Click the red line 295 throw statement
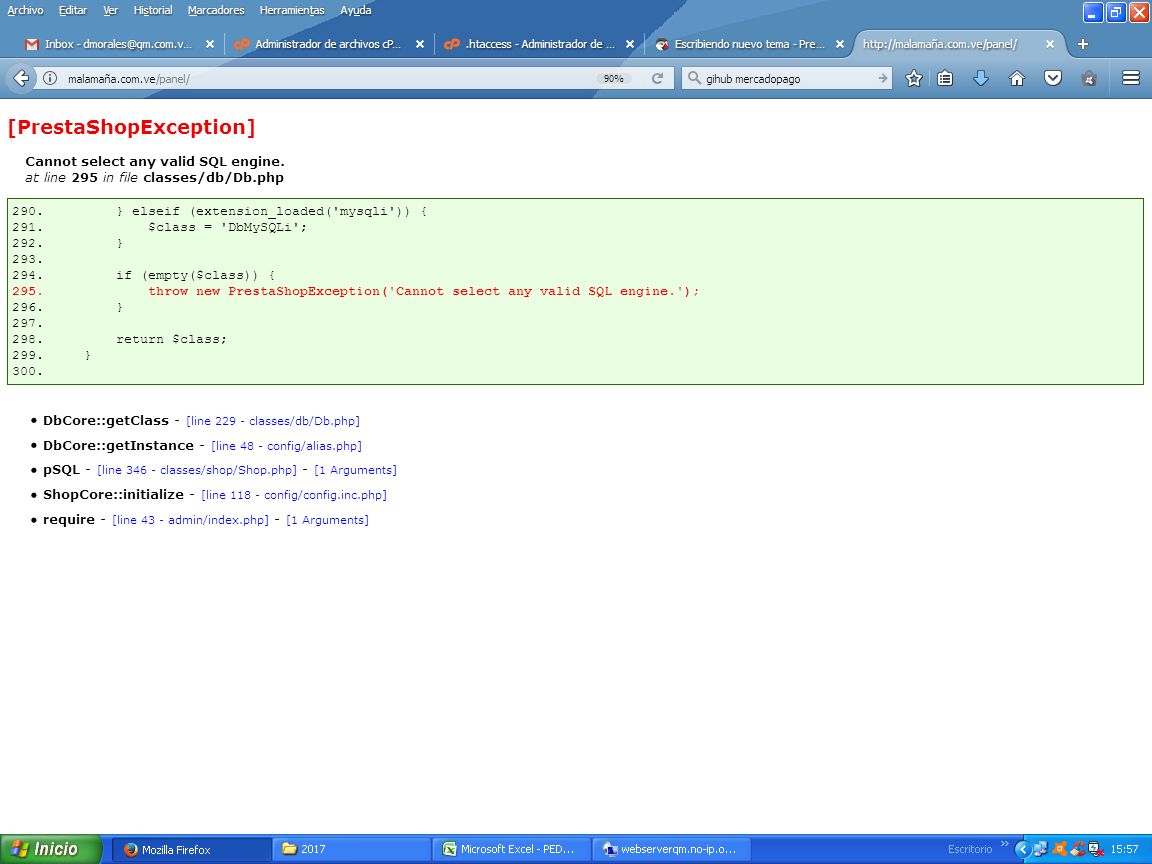 pyautogui.click(x=423, y=292)
